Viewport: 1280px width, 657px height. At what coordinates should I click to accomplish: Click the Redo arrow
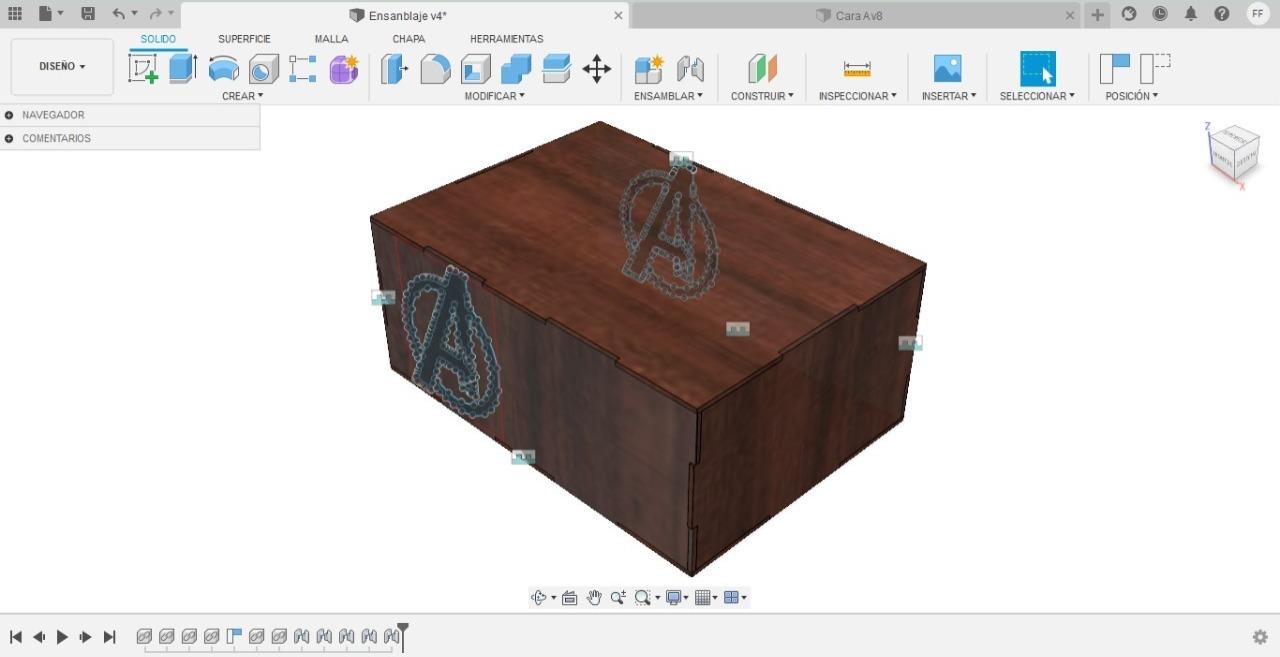(155, 14)
